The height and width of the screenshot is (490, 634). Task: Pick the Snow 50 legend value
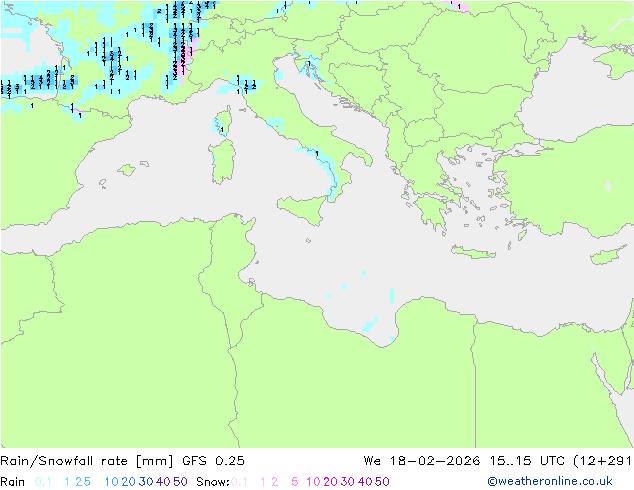[x=382, y=482]
